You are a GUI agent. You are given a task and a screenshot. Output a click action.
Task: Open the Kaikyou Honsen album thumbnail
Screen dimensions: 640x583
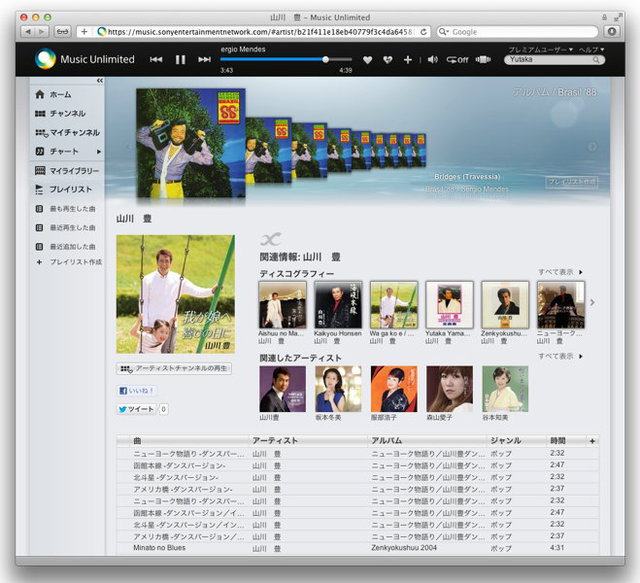338,304
